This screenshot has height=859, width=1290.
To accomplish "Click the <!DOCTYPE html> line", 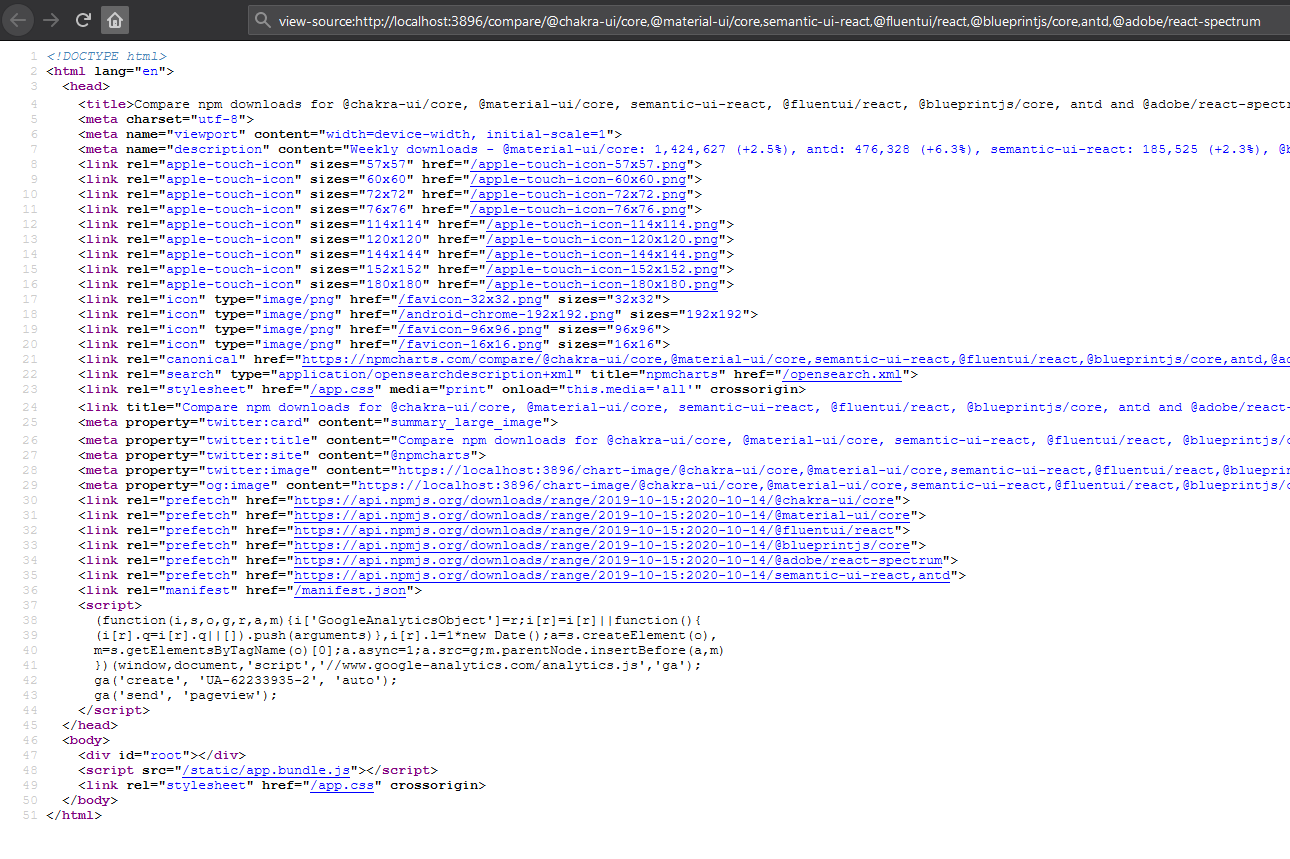I will coord(106,57).
